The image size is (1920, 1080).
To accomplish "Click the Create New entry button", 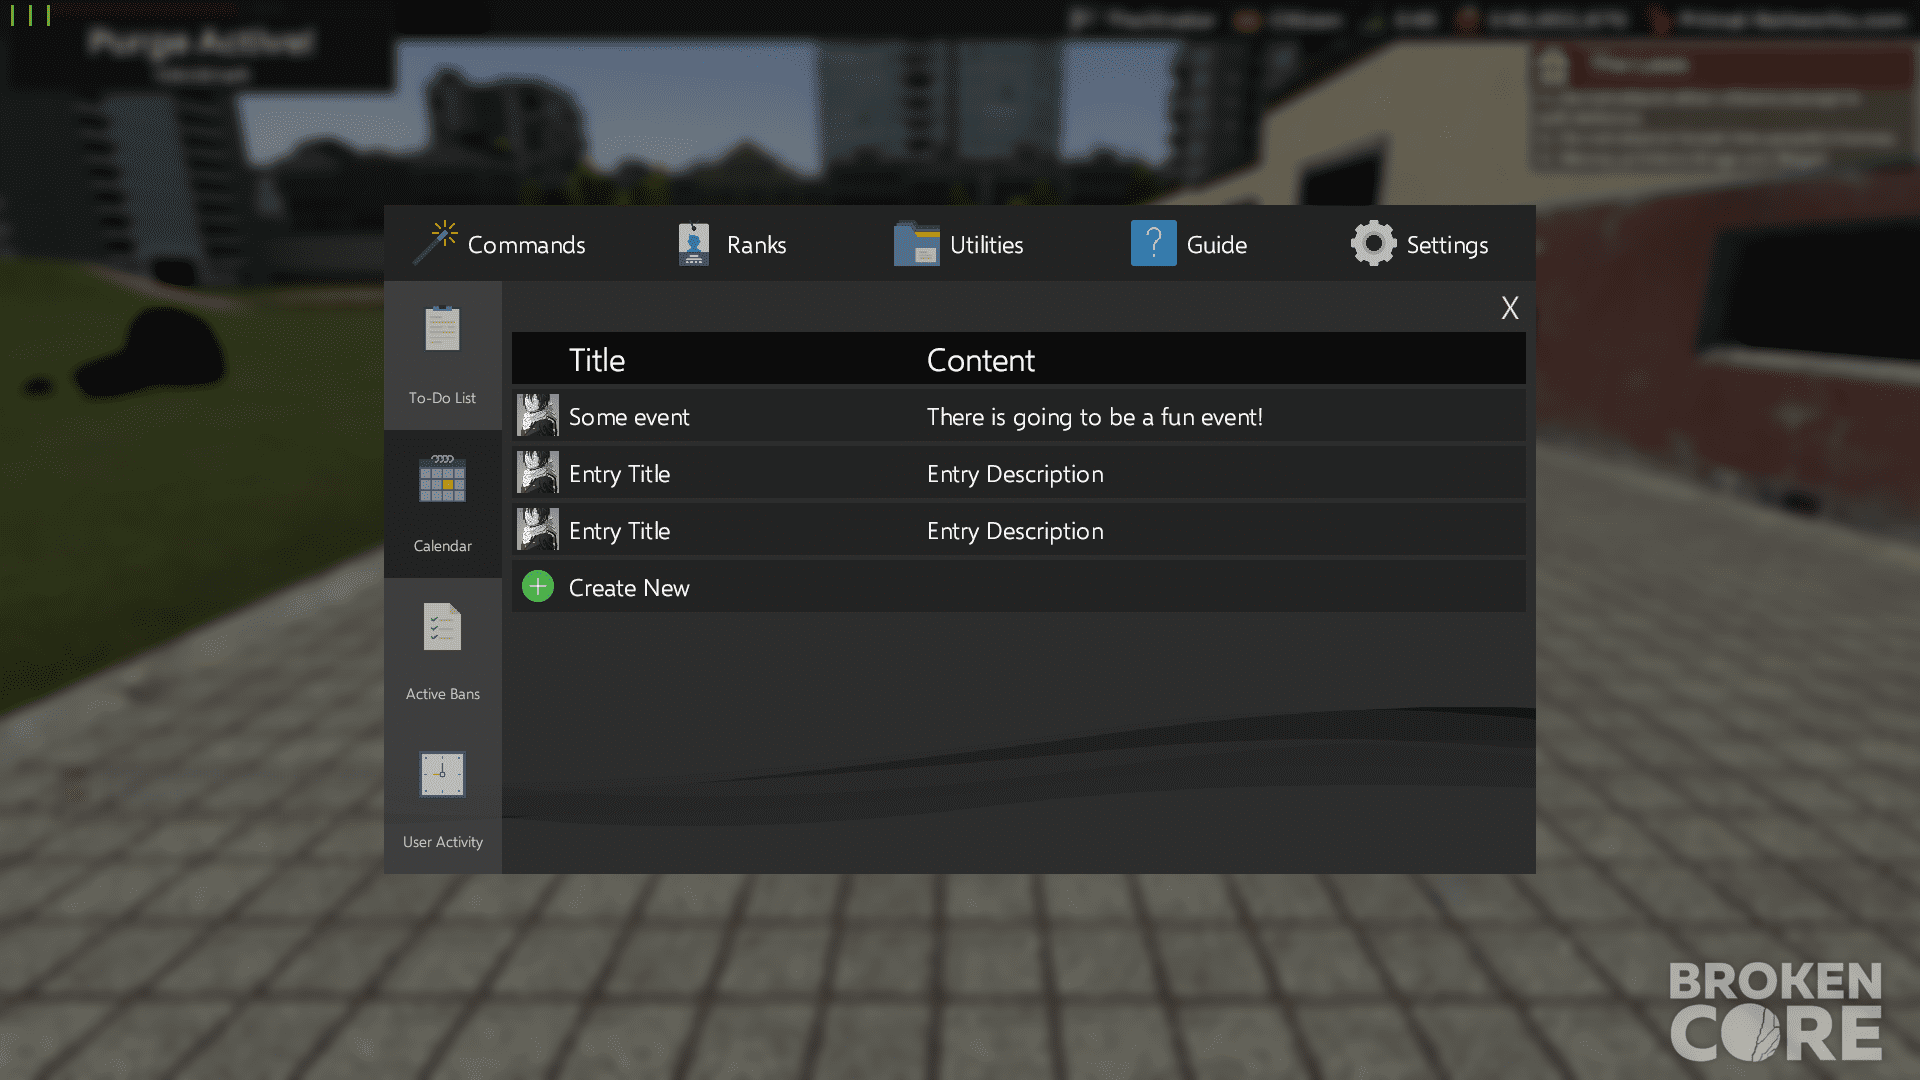I will click(1018, 587).
